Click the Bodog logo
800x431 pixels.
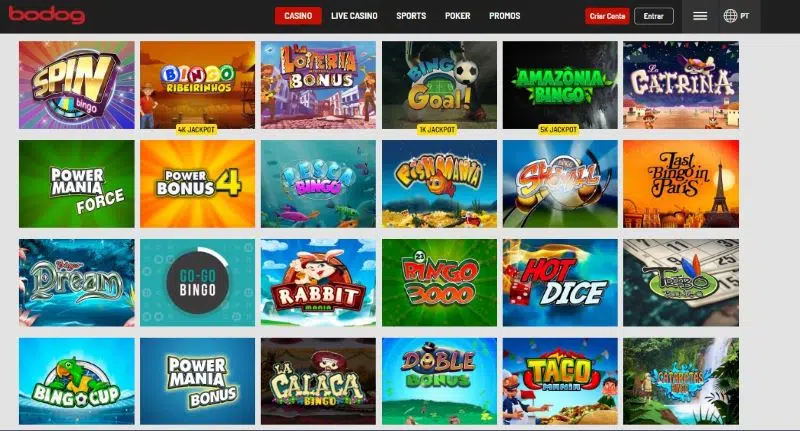(47, 15)
